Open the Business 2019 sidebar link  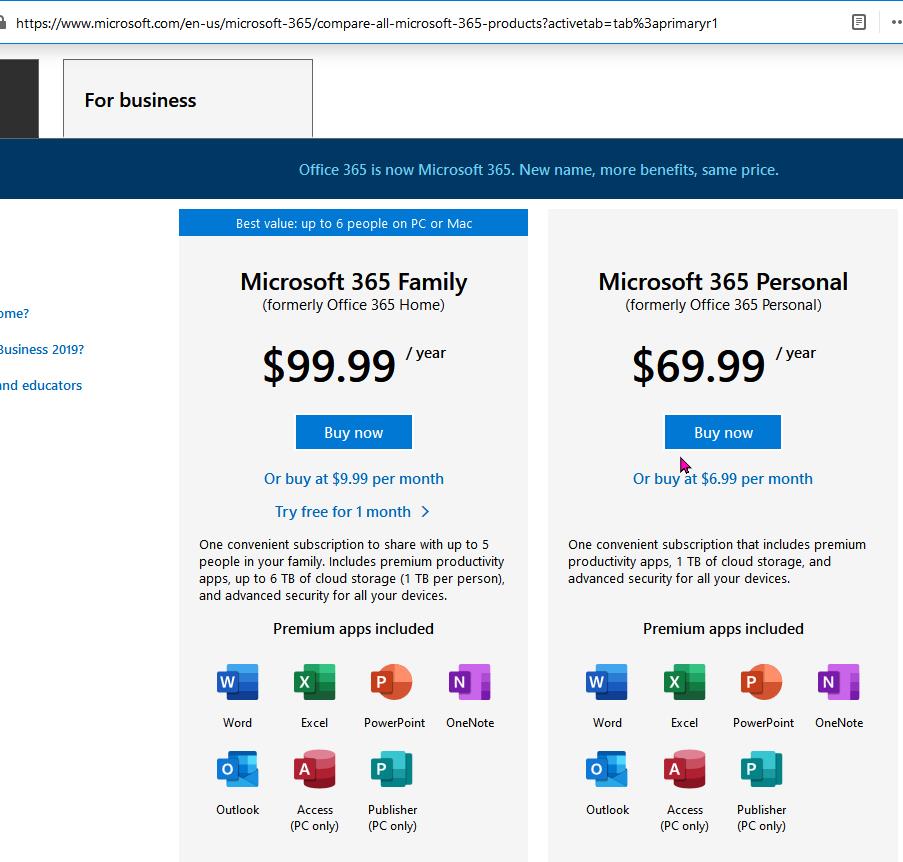pos(41,350)
